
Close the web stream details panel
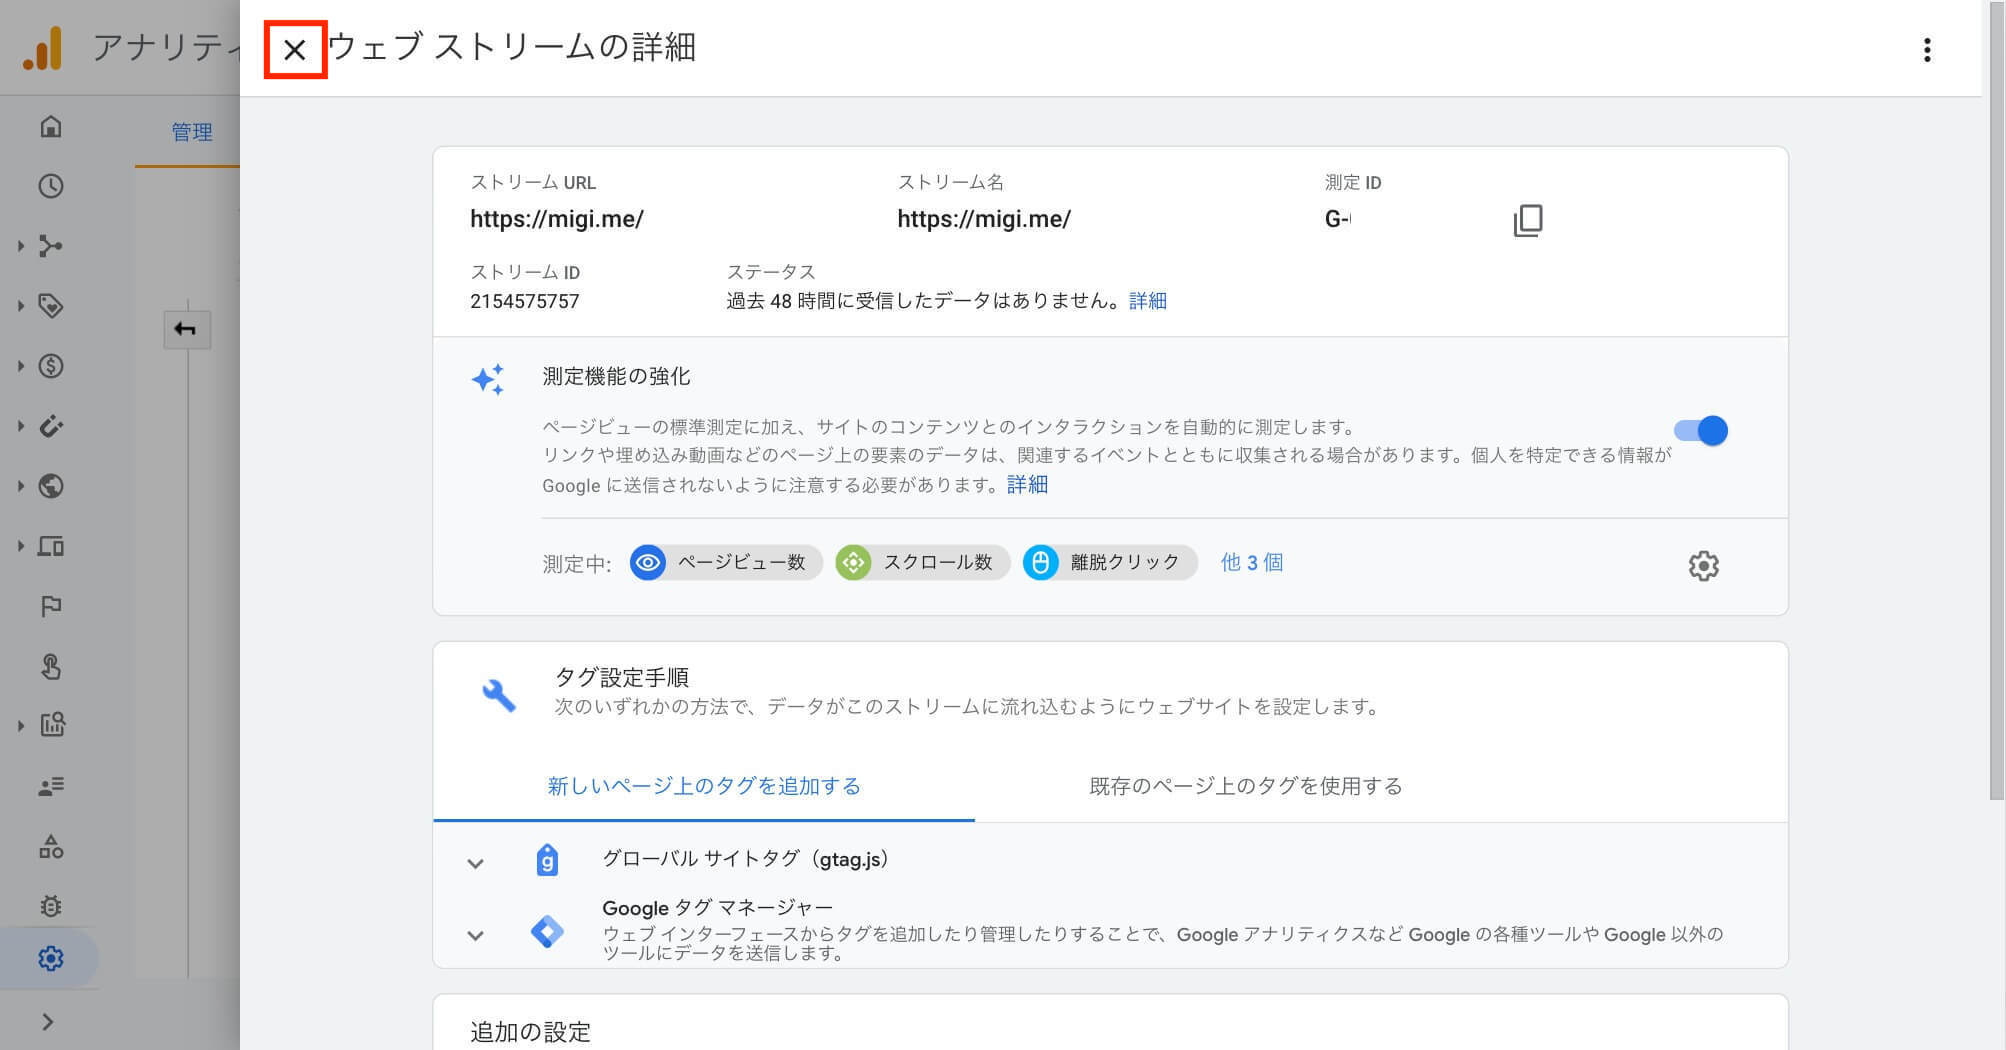point(295,49)
